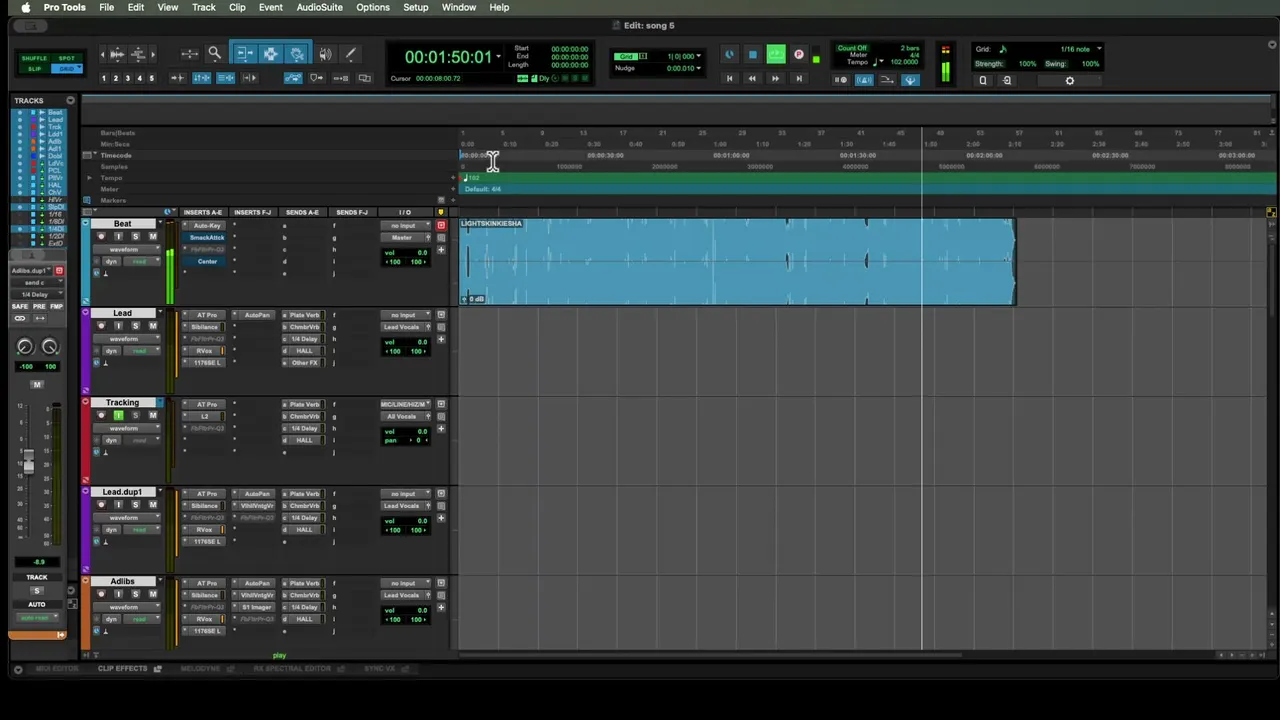The width and height of the screenshot is (1280, 720).
Task: Pick the Pencil tool
Action: (x=350, y=54)
